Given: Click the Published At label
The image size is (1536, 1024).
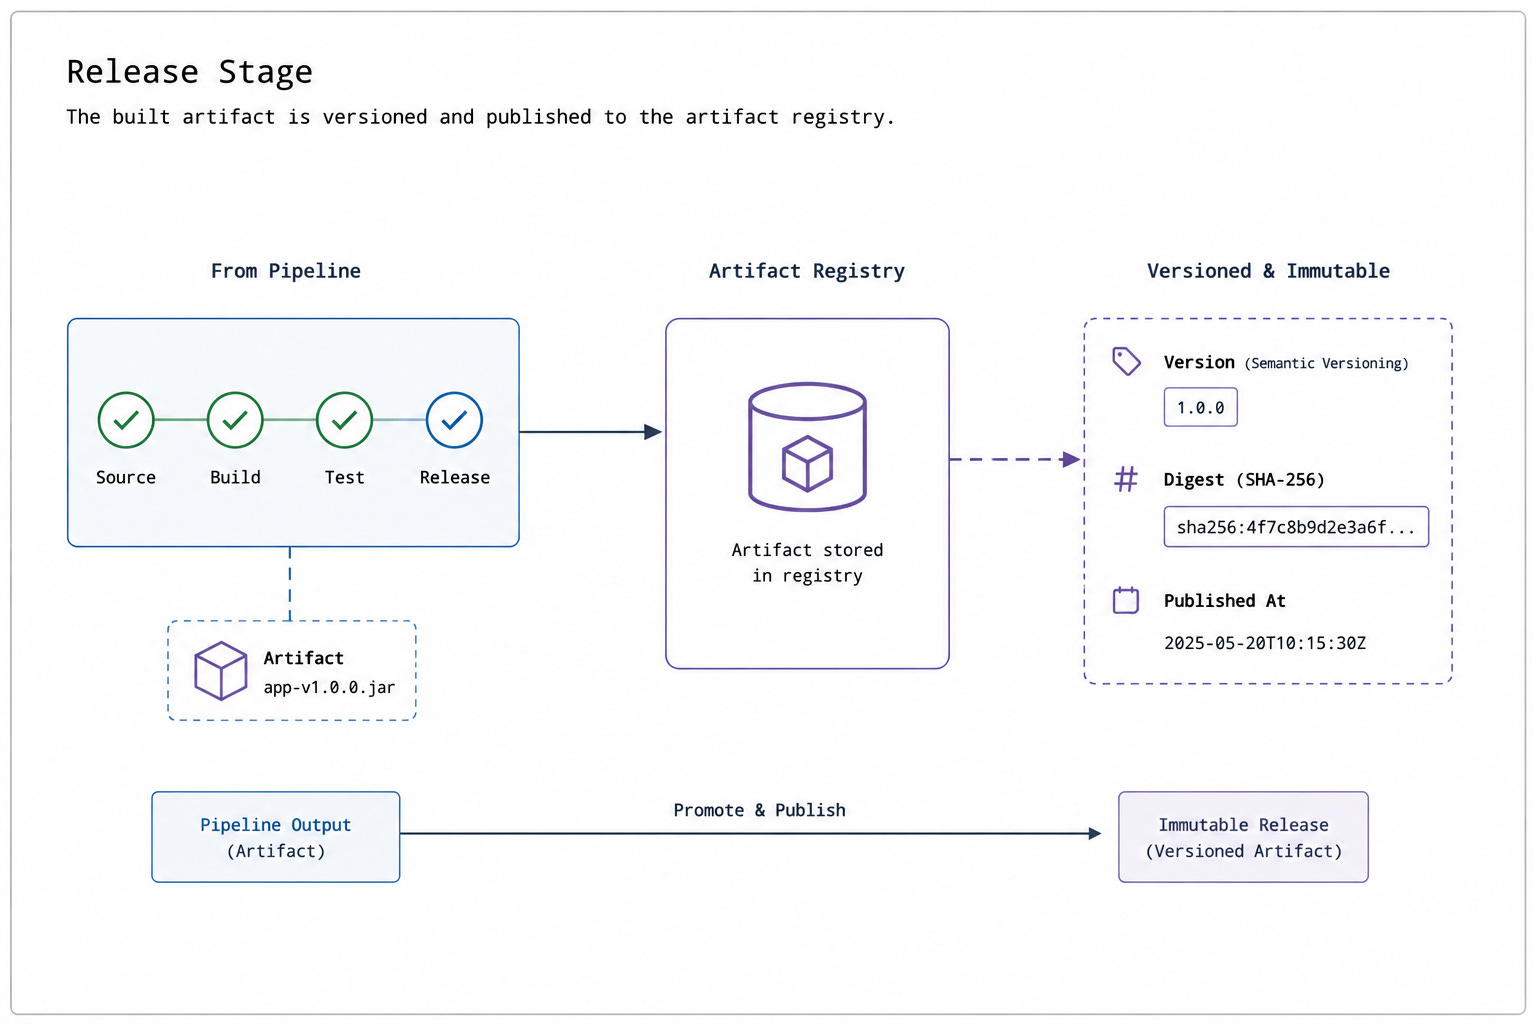Looking at the screenshot, I should pyautogui.click(x=1224, y=601).
